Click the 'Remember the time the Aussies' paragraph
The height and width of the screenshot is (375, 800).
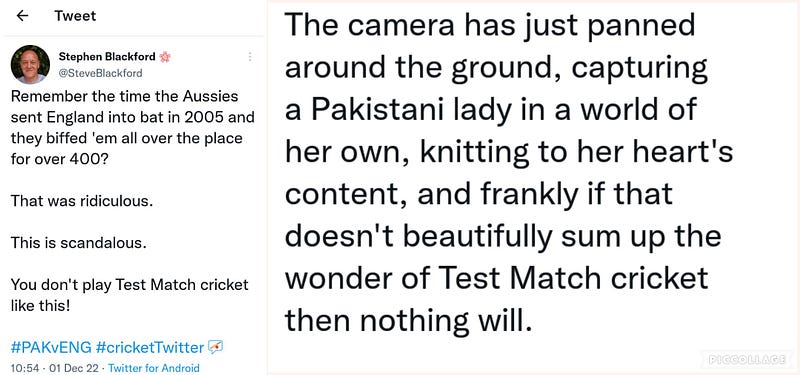click(x=132, y=128)
